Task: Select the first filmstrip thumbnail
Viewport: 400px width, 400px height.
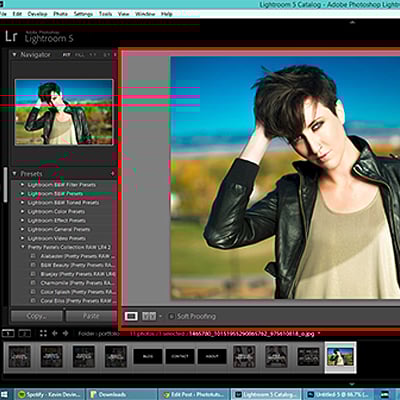Action: pyautogui.click(x=20, y=357)
